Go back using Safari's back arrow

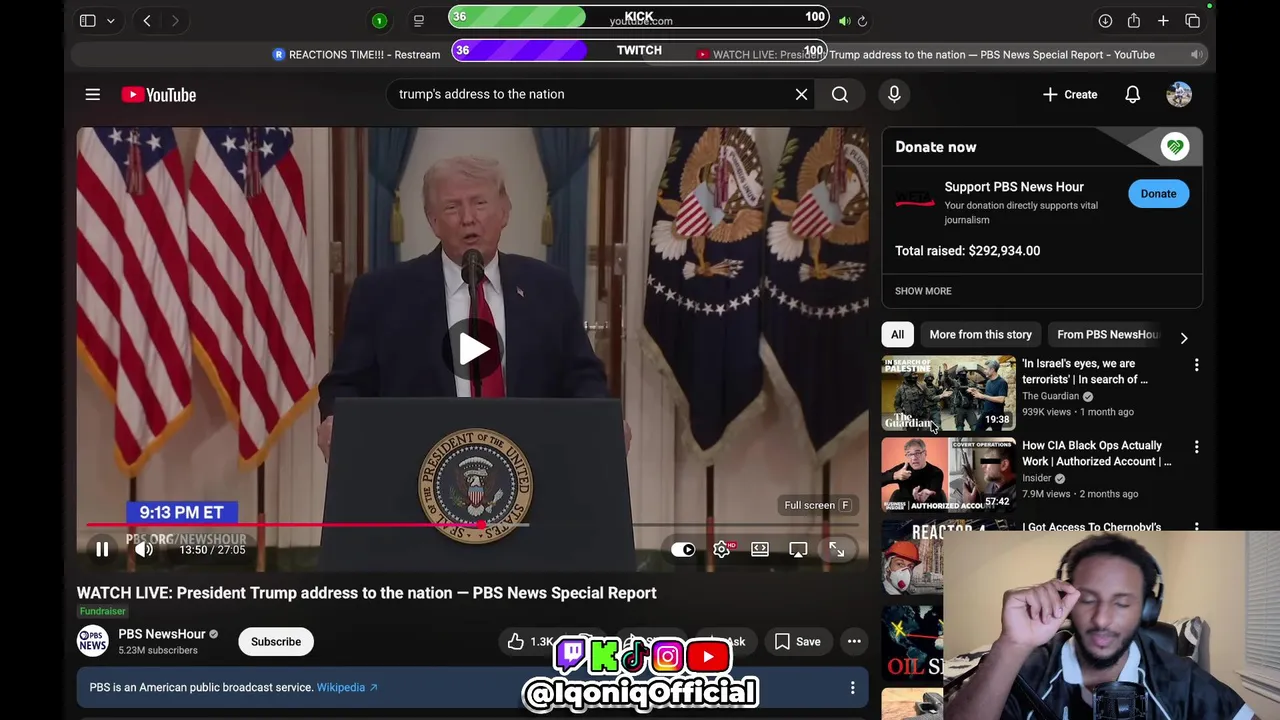pos(147,20)
